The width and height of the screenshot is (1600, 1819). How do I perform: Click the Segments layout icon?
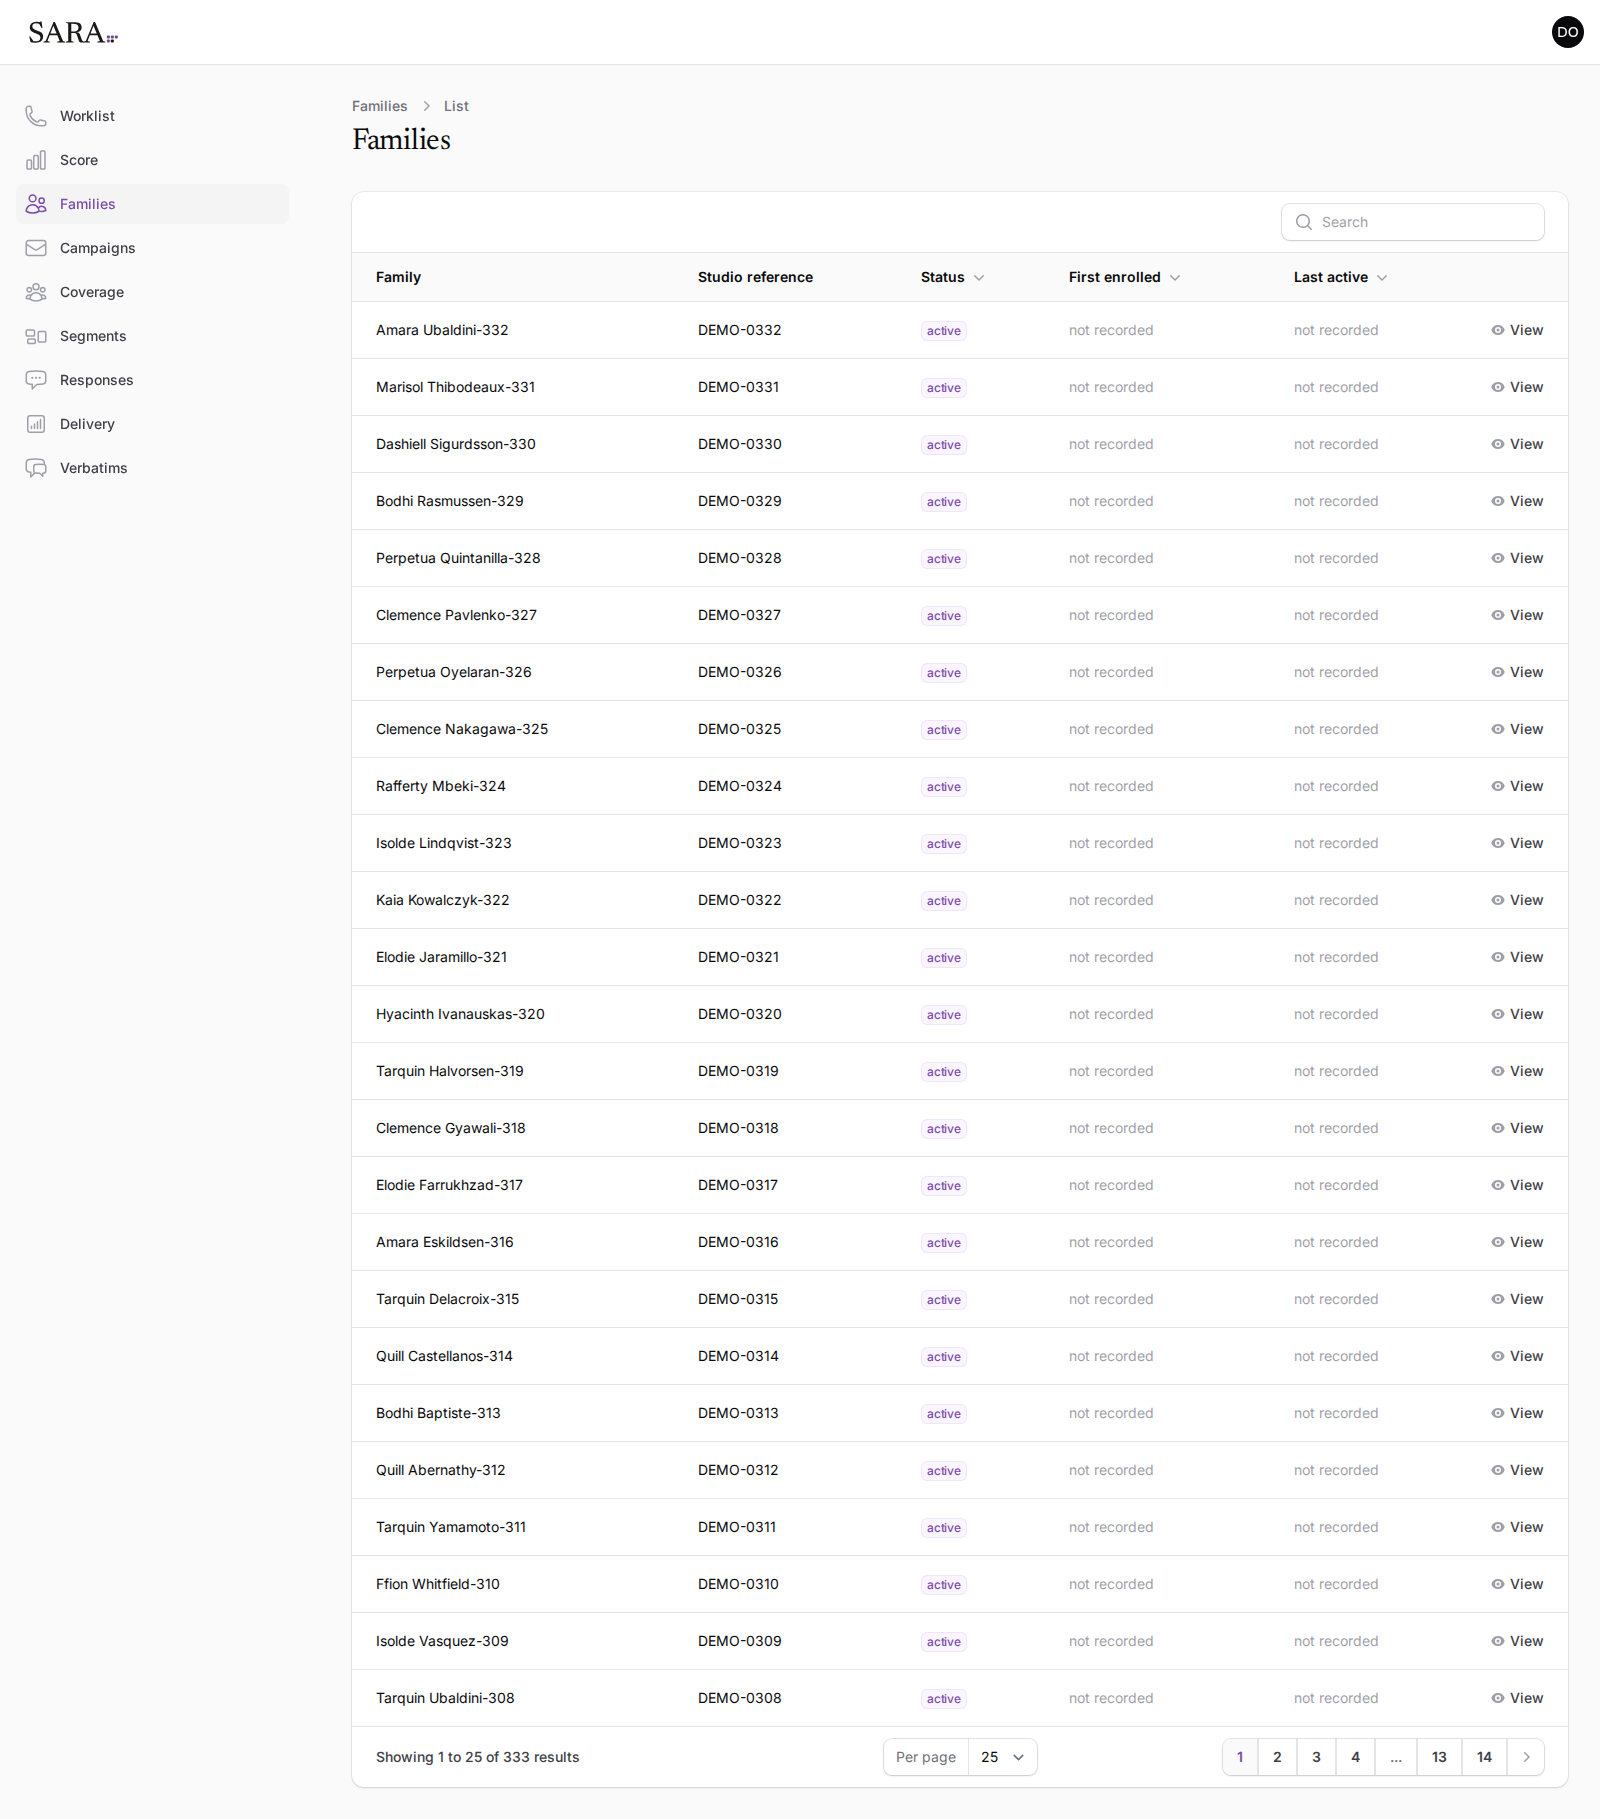click(36, 336)
